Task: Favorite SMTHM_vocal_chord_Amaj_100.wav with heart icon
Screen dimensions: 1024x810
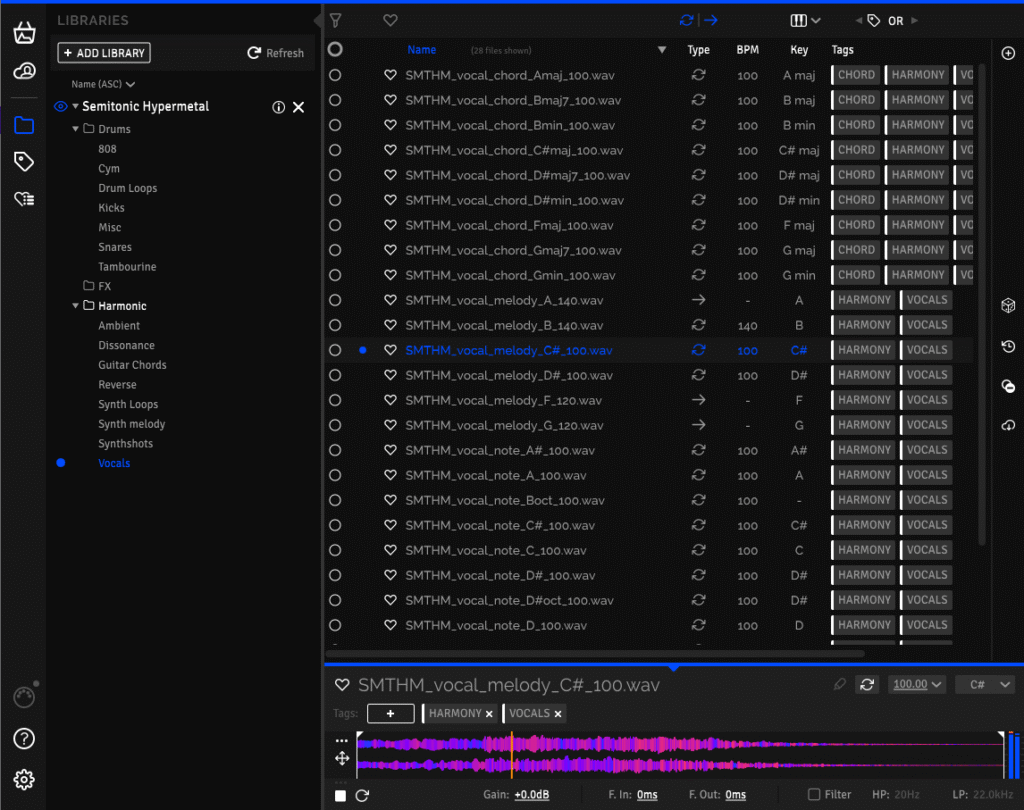Action: coord(391,75)
